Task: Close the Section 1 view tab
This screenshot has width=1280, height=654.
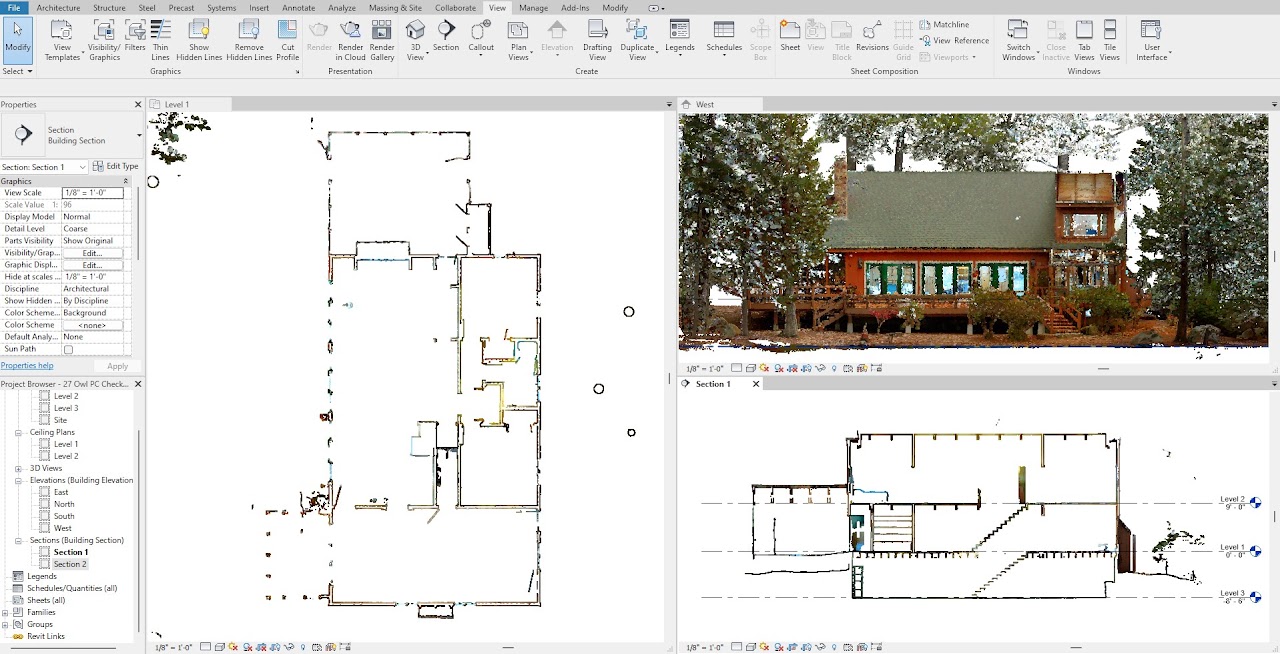Action: (756, 384)
